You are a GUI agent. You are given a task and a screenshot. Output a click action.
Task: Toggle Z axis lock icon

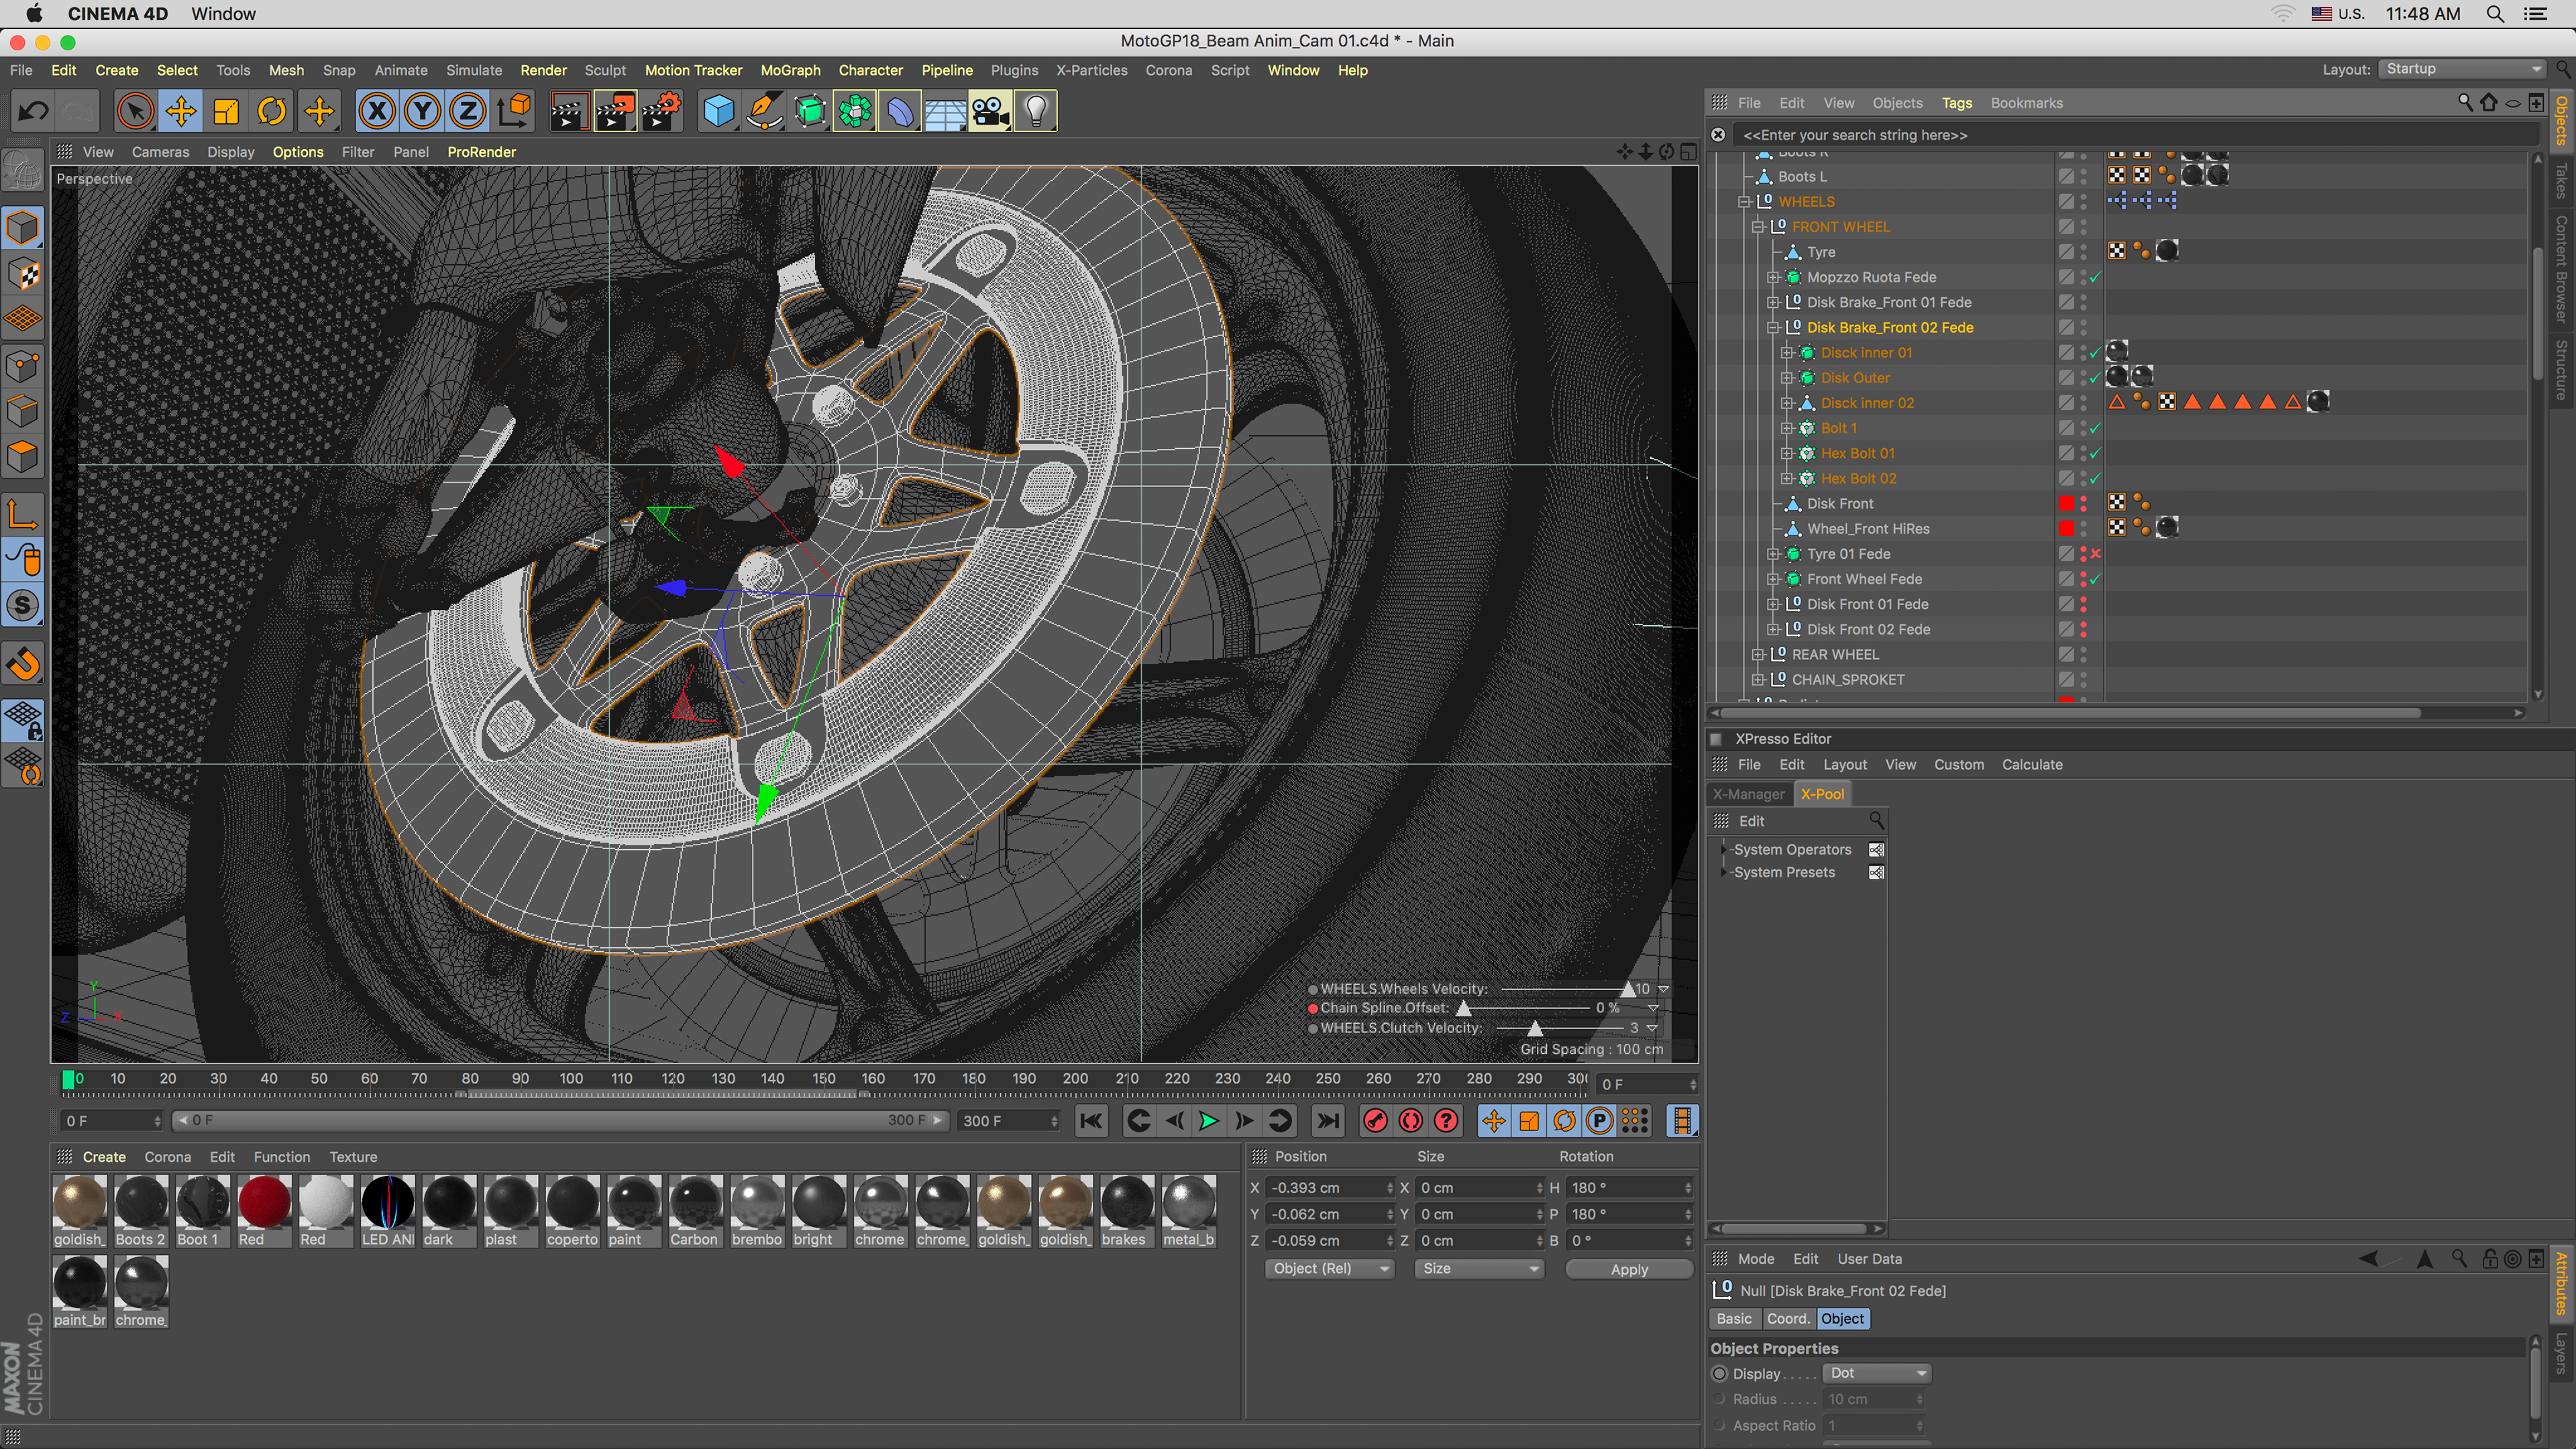(x=467, y=111)
